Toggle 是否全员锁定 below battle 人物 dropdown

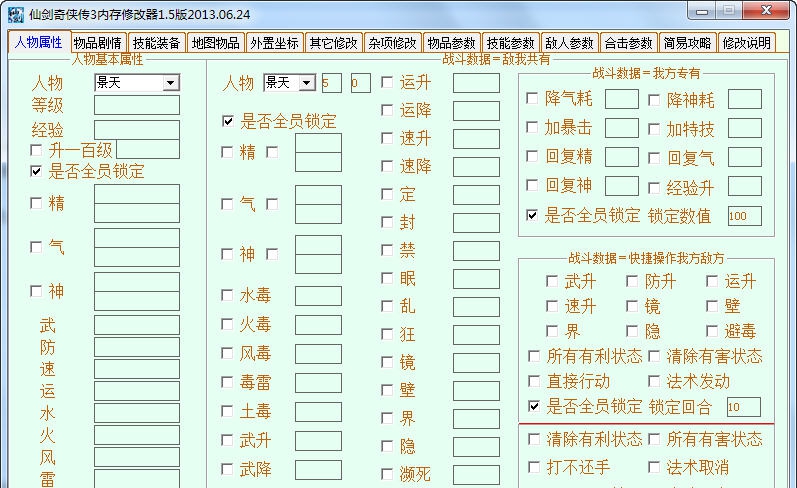(228, 121)
